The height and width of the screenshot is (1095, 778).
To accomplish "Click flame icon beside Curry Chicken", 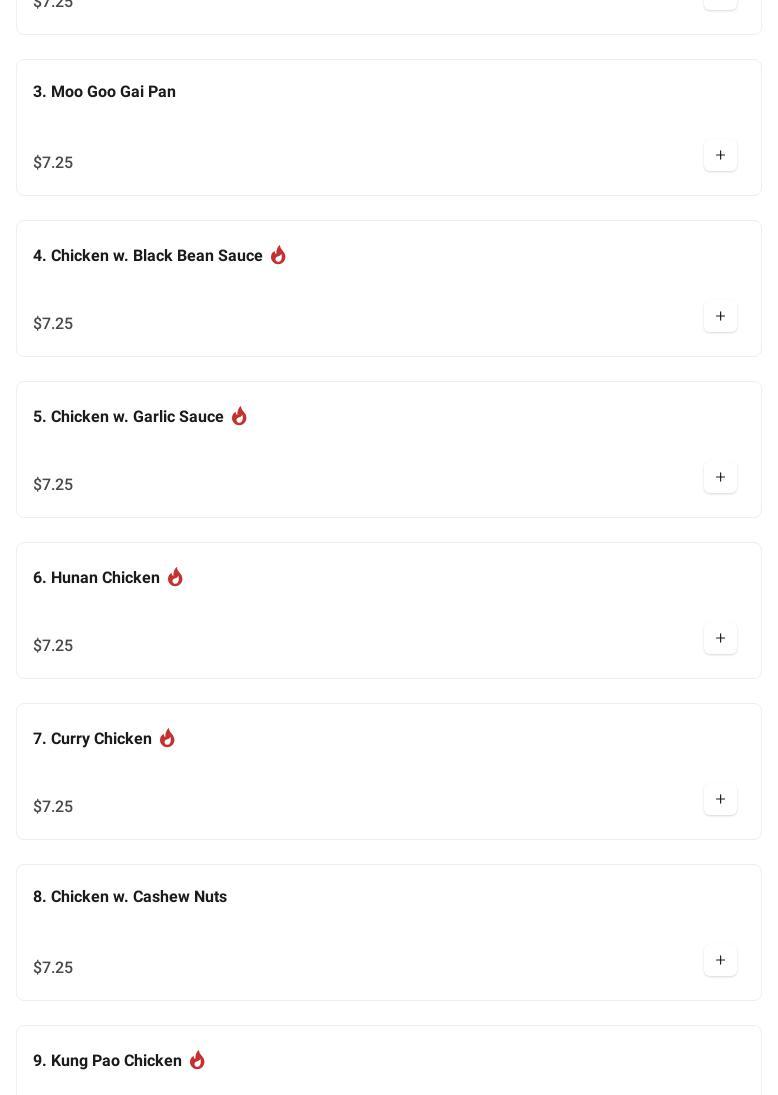I will point(167,738).
